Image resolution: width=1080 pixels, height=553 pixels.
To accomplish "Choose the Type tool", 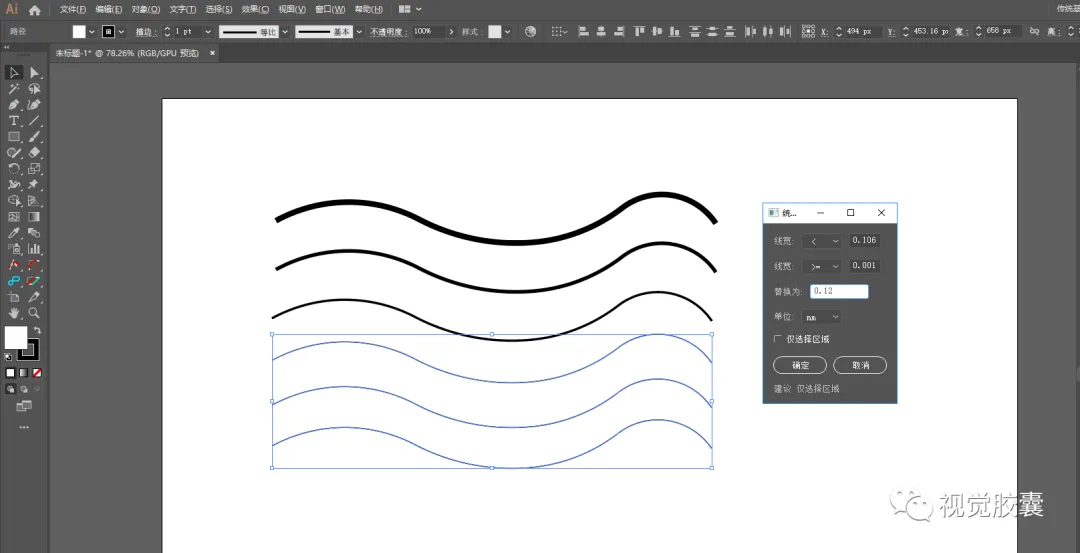I will click(14, 121).
